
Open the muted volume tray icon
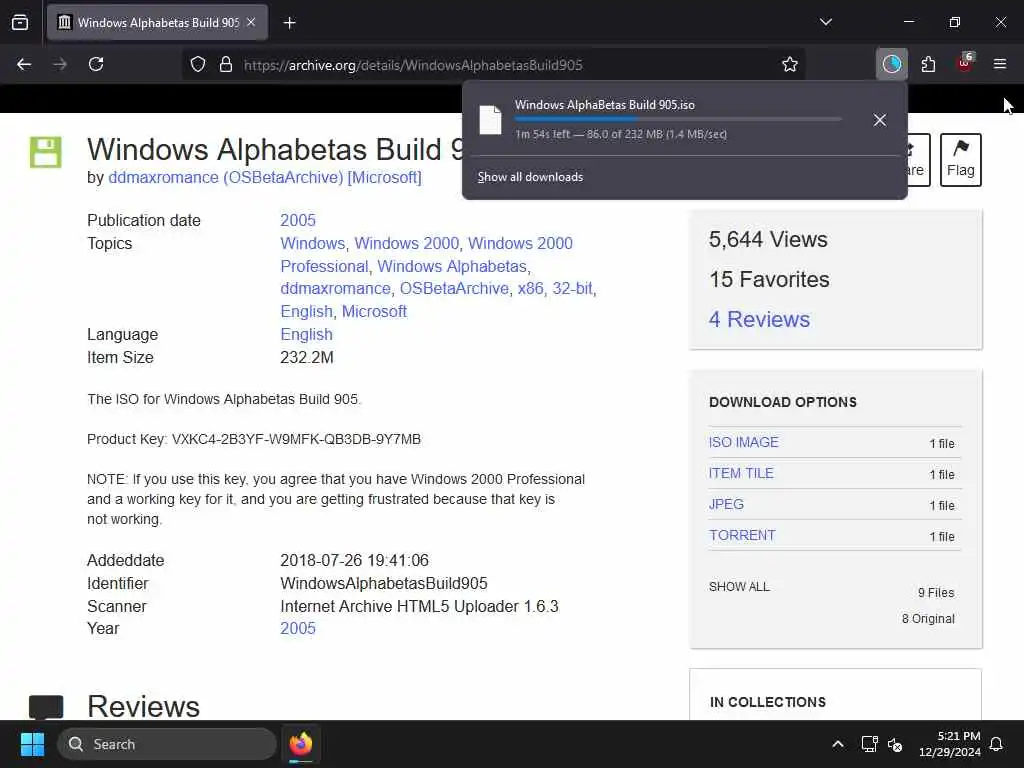895,744
